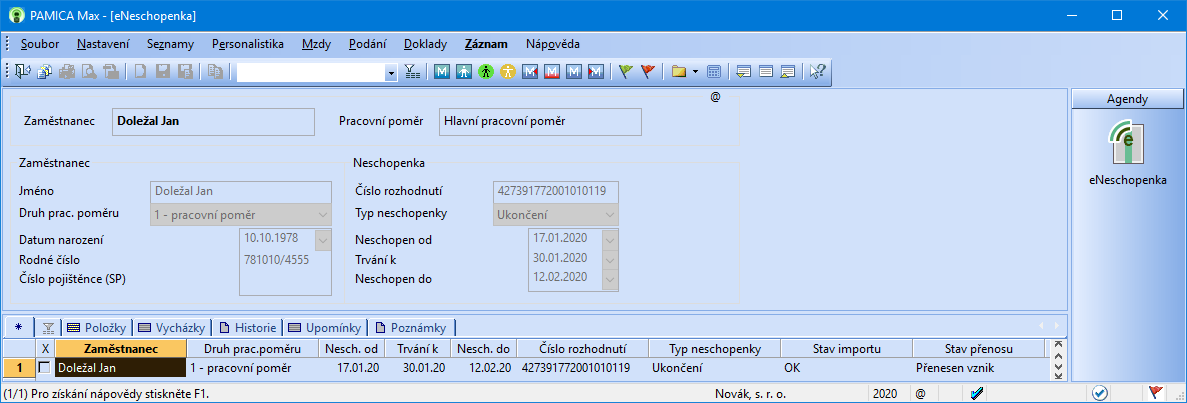Click the toolbar search text box
Screen dimensions: 1187x403
pos(311,72)
